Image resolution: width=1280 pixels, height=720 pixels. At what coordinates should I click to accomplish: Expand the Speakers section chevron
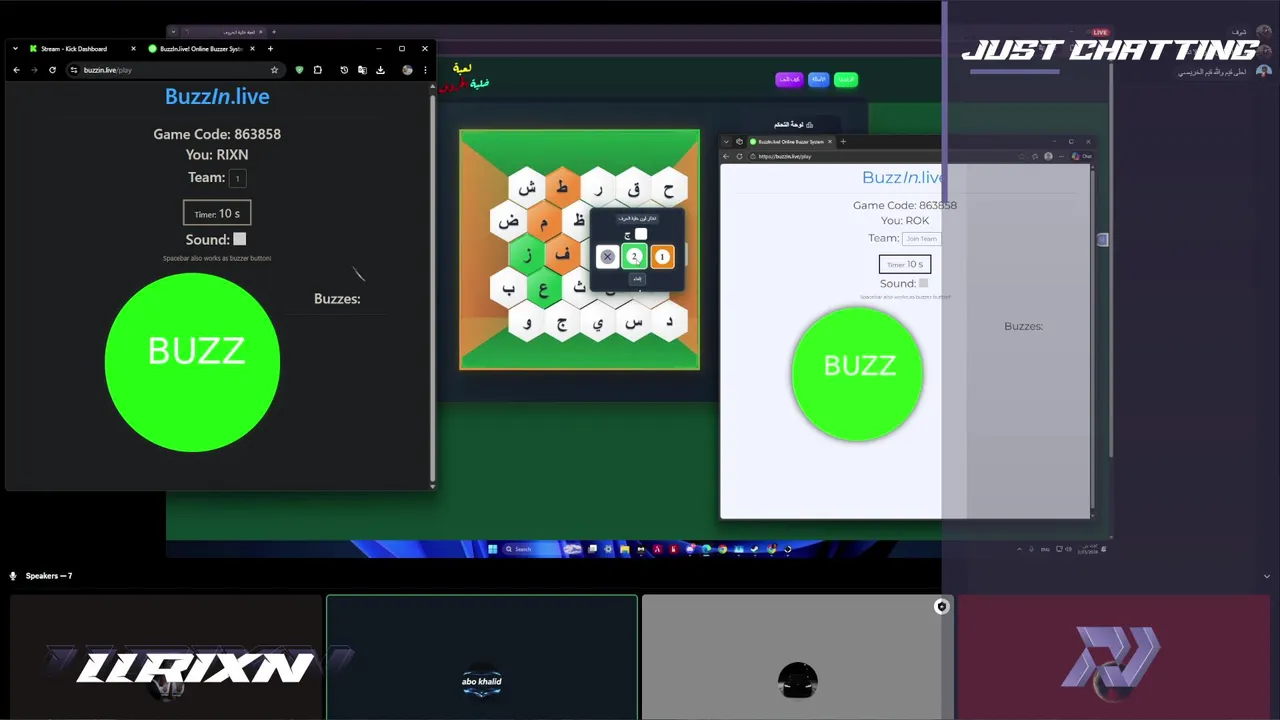tap(1267, 576)
